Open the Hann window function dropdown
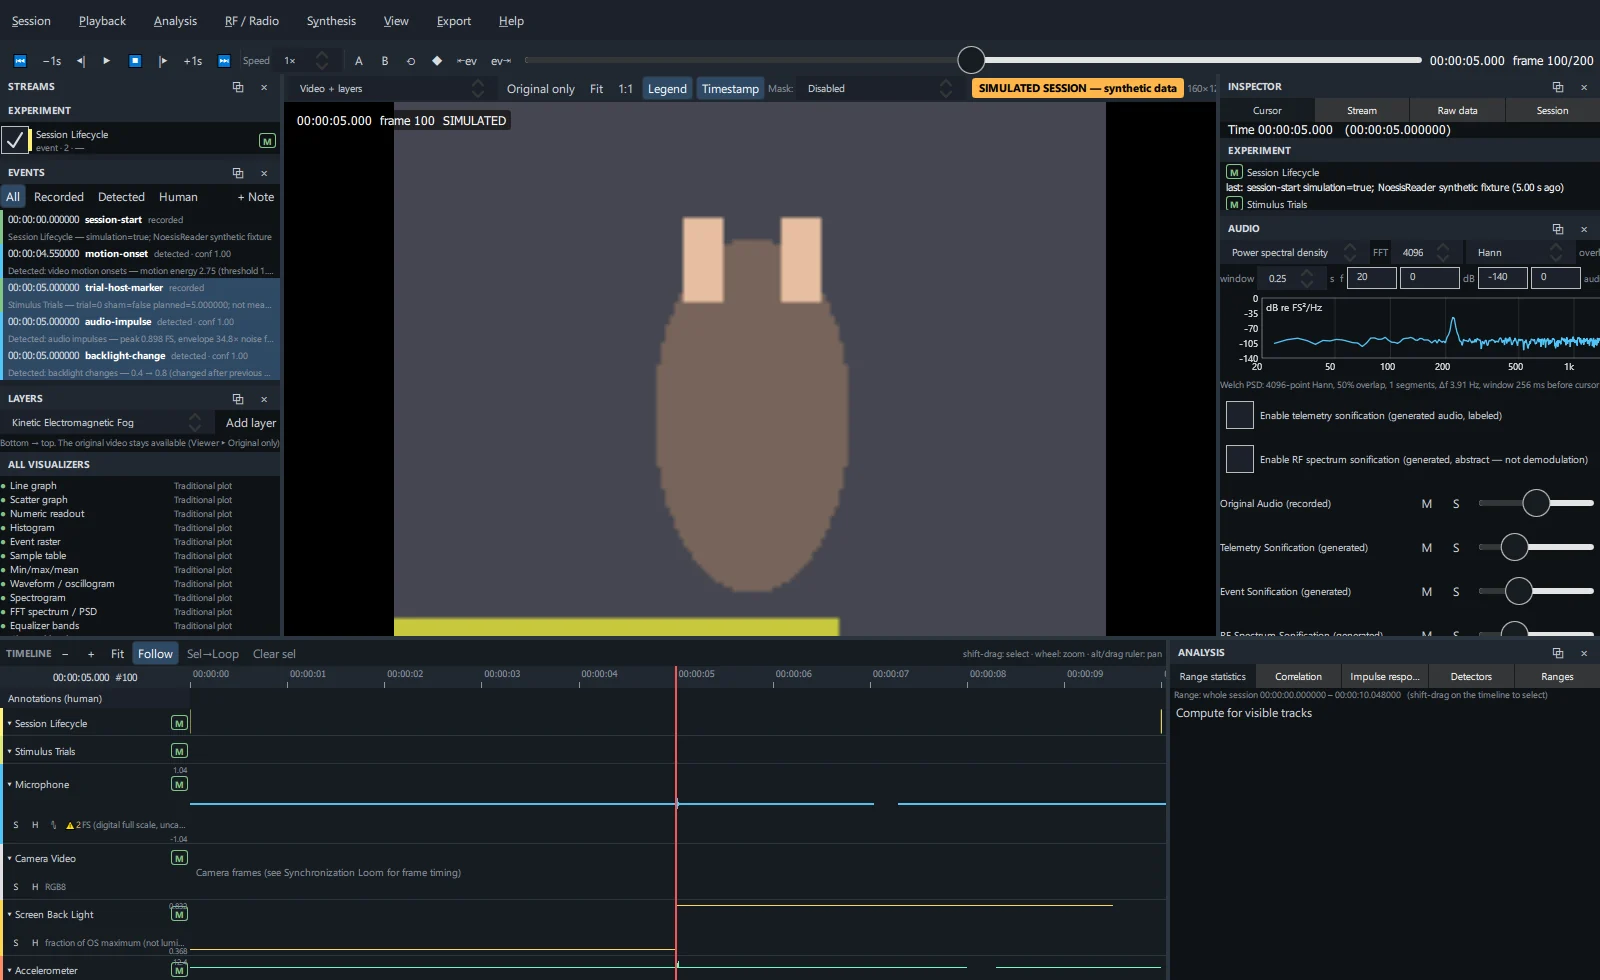Screen dimensions: 1600x980 (1519, 253)
